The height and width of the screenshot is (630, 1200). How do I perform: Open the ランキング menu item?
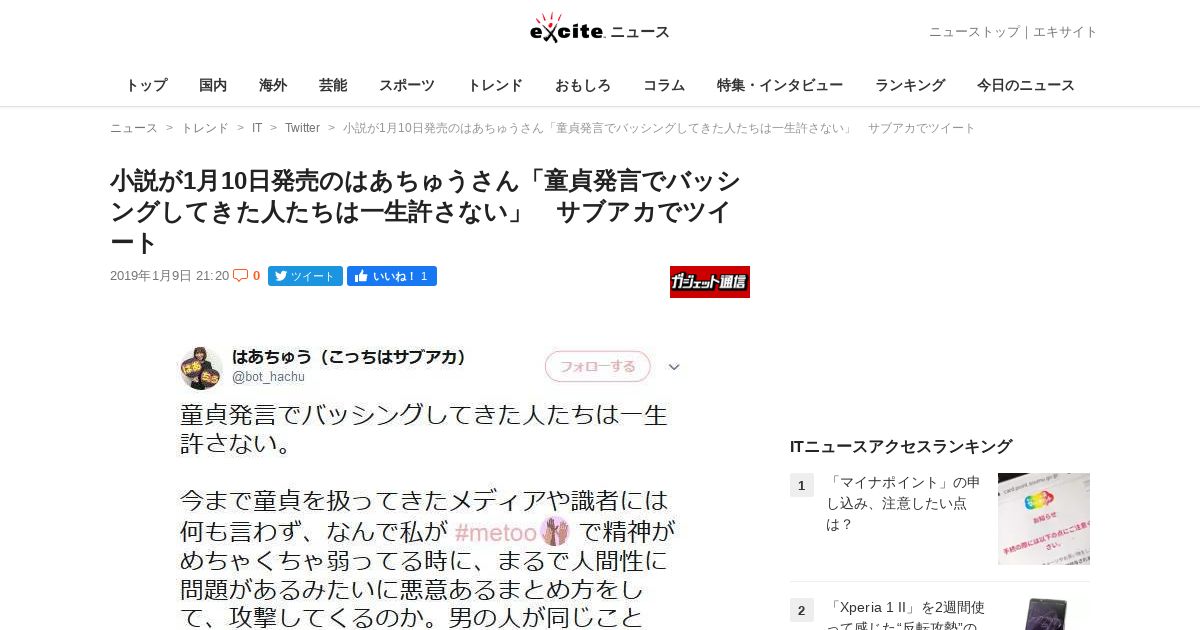click(x=910, y=85)
